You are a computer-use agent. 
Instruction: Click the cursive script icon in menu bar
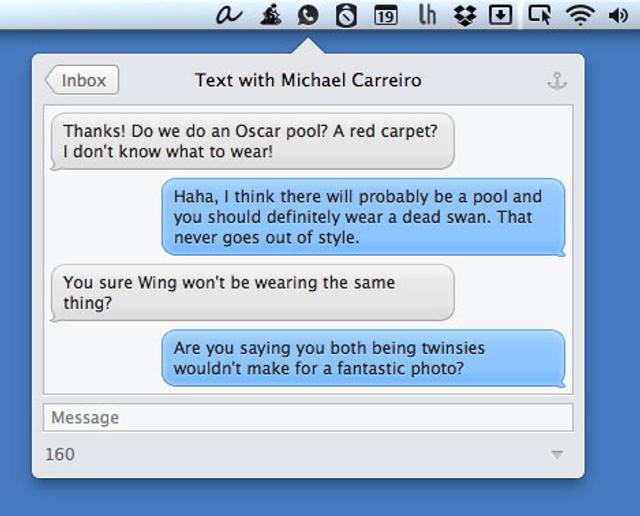pyautogui.click(x=229, y=15)
